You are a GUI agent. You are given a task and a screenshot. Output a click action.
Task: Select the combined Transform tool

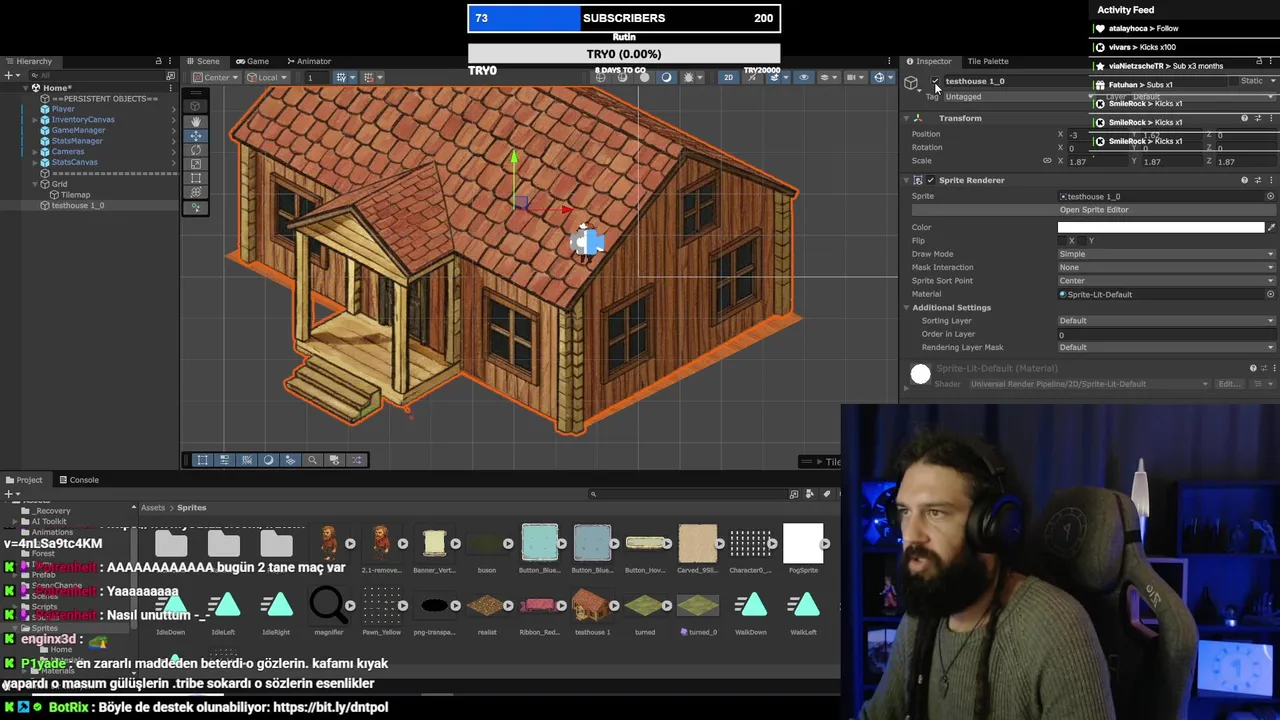click(x=195, y=192)
